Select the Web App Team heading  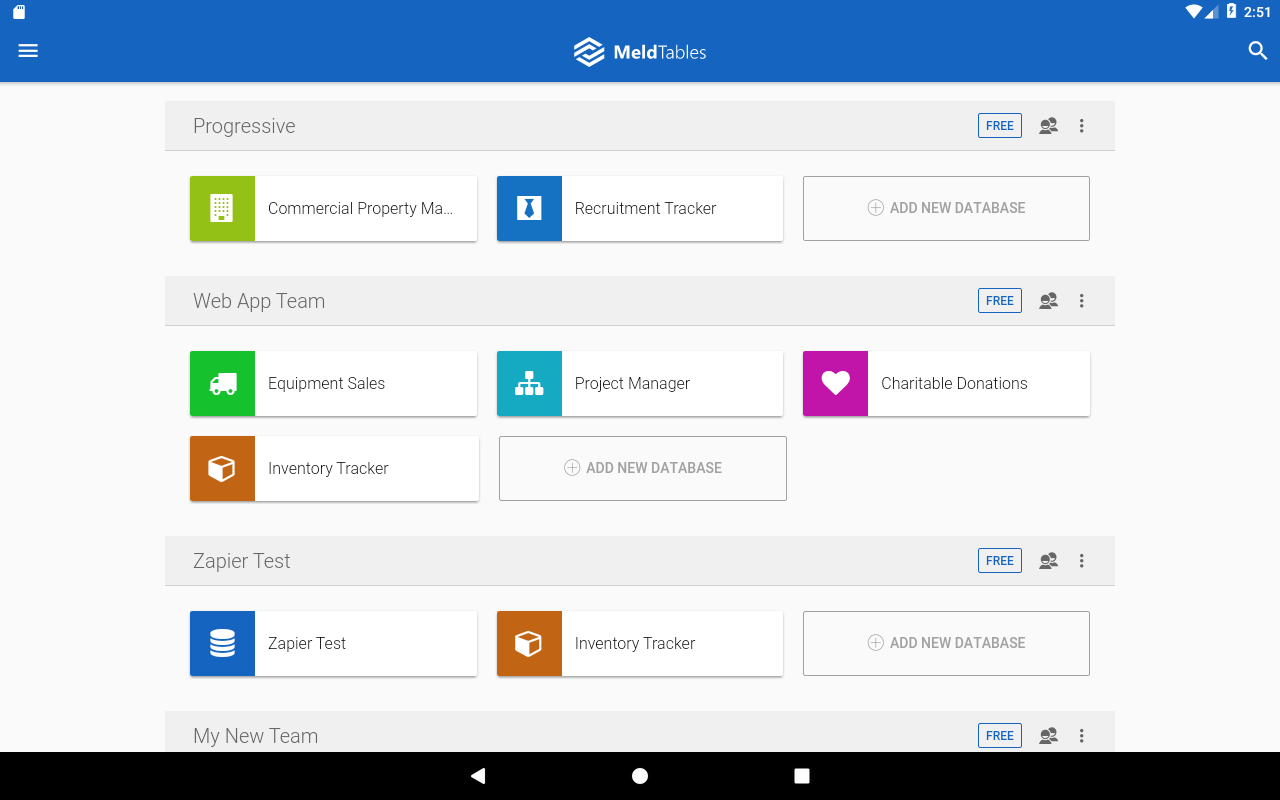[x=259, y=301]
